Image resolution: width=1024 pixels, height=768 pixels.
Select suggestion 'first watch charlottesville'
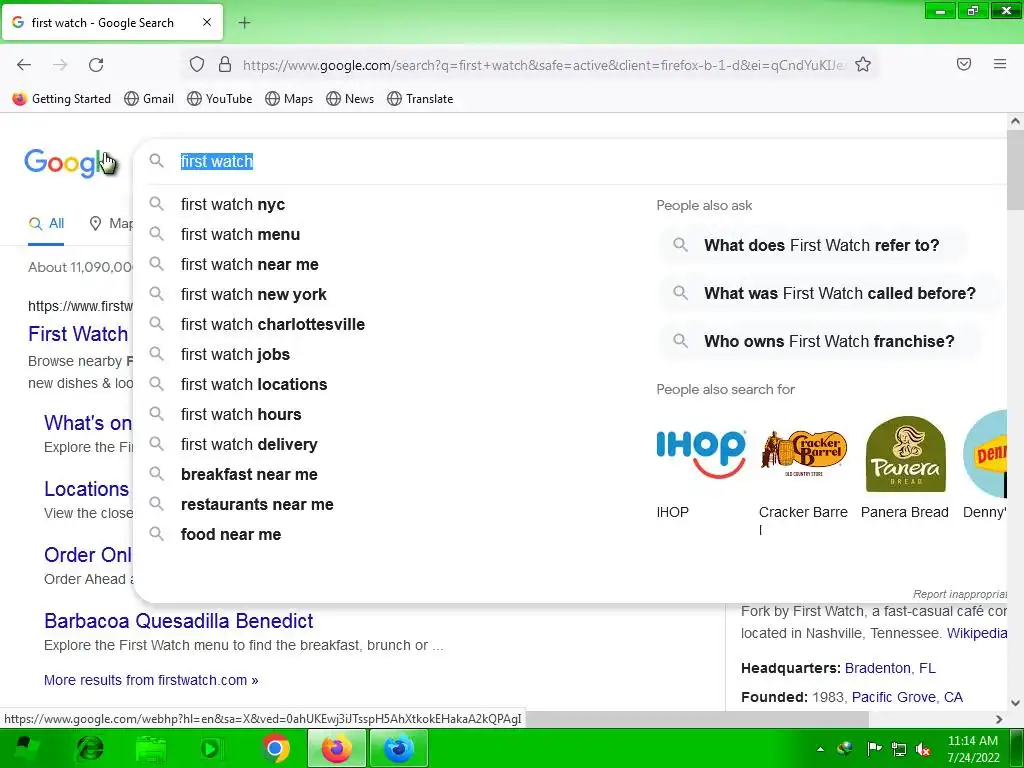click(272, 325)
